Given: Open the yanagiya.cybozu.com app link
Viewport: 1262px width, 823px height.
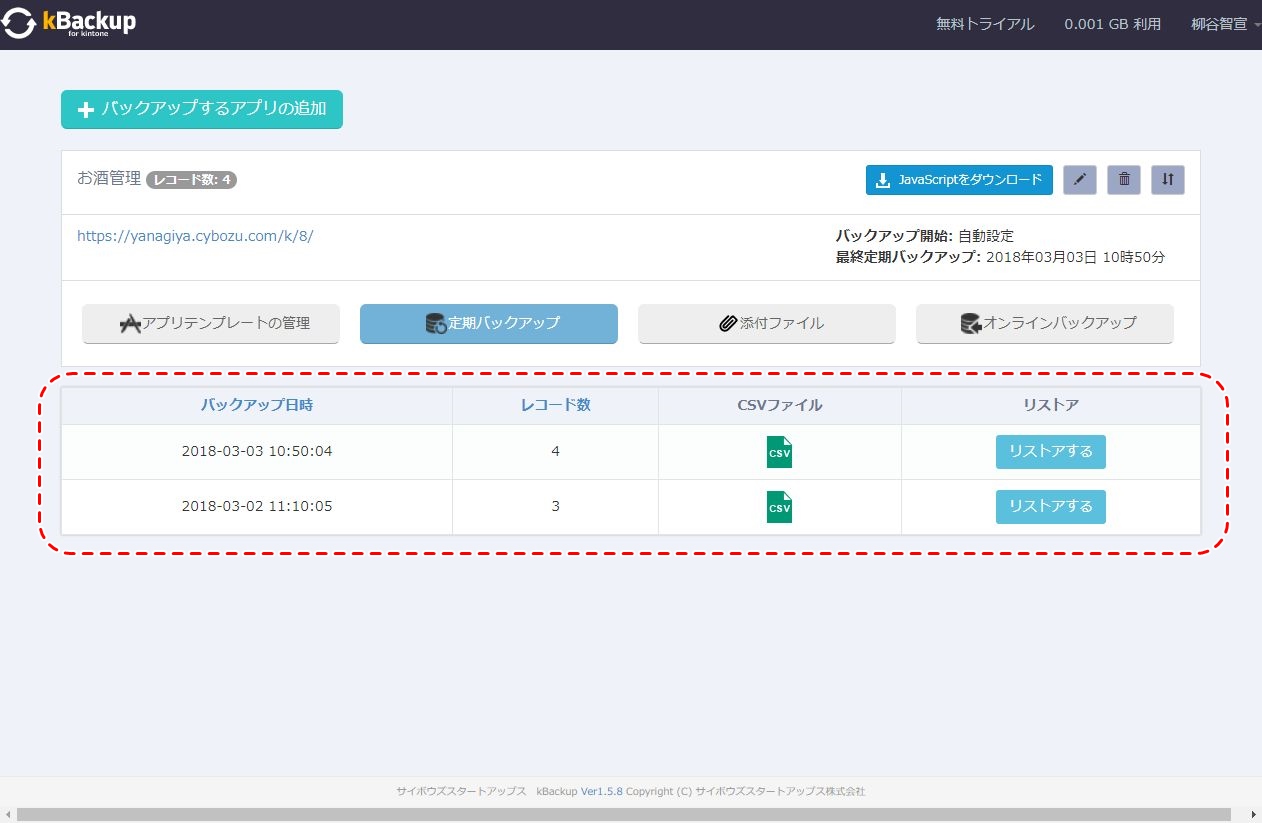Looking at the screenshot, I should coord(195,237).
